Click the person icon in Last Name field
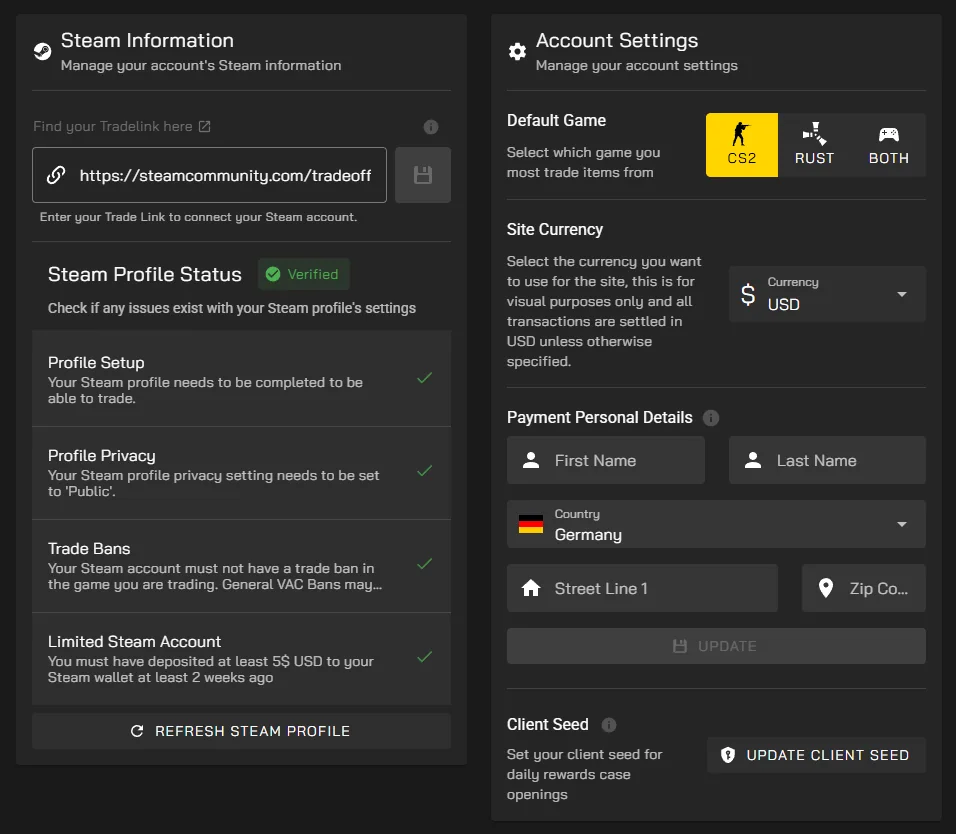The image size is (956, 834). tap(753, 460)
